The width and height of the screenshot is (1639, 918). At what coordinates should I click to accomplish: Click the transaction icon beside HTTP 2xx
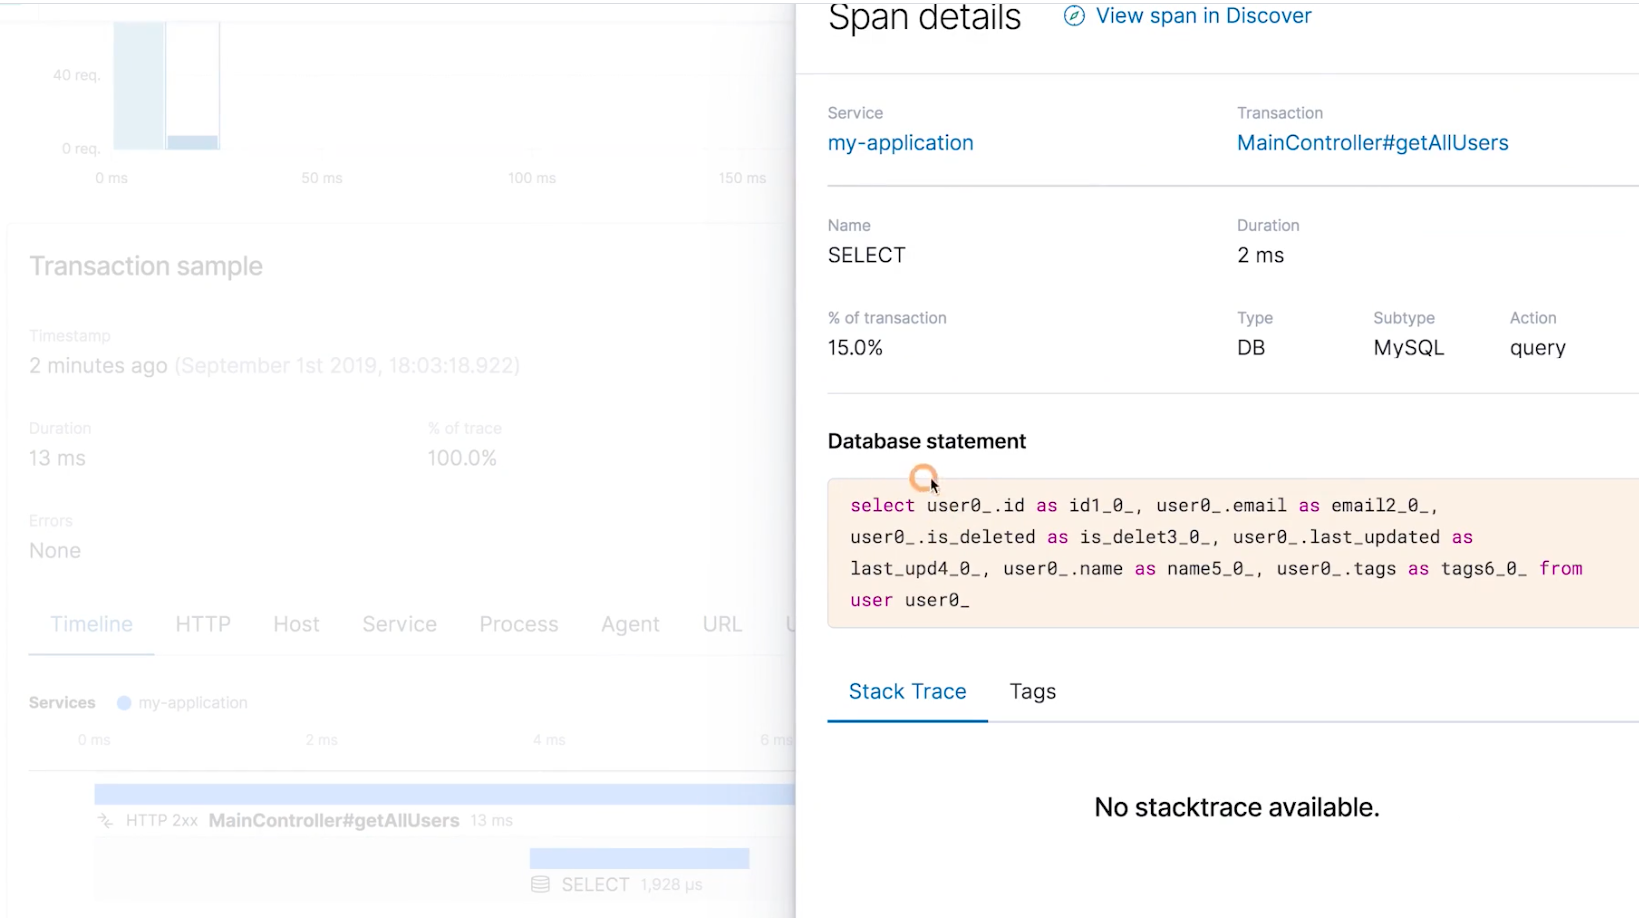[105, 821]
